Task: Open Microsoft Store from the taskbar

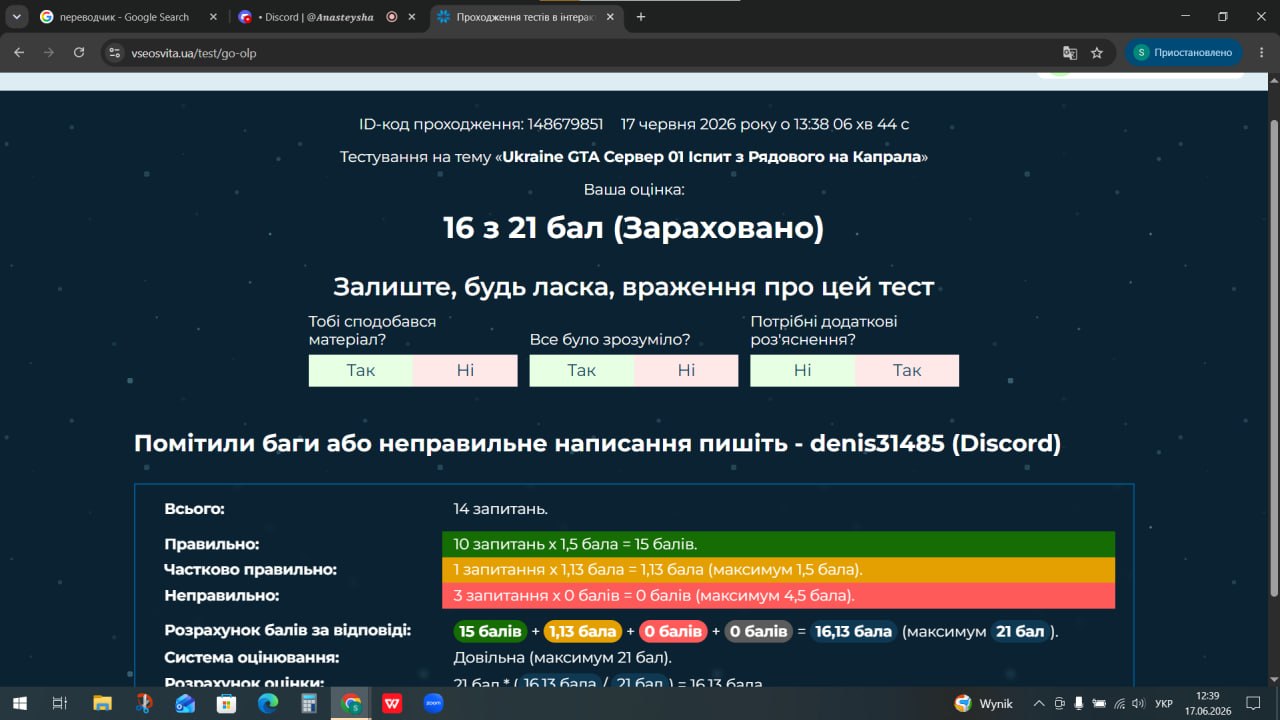Action: coord(227,703)
